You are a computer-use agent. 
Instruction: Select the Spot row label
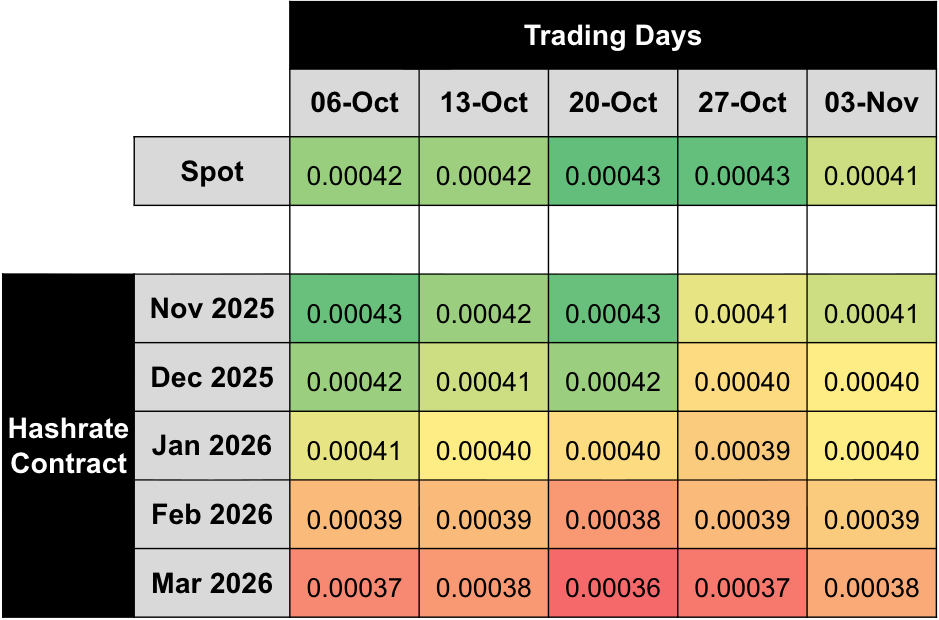pos(212,172)
